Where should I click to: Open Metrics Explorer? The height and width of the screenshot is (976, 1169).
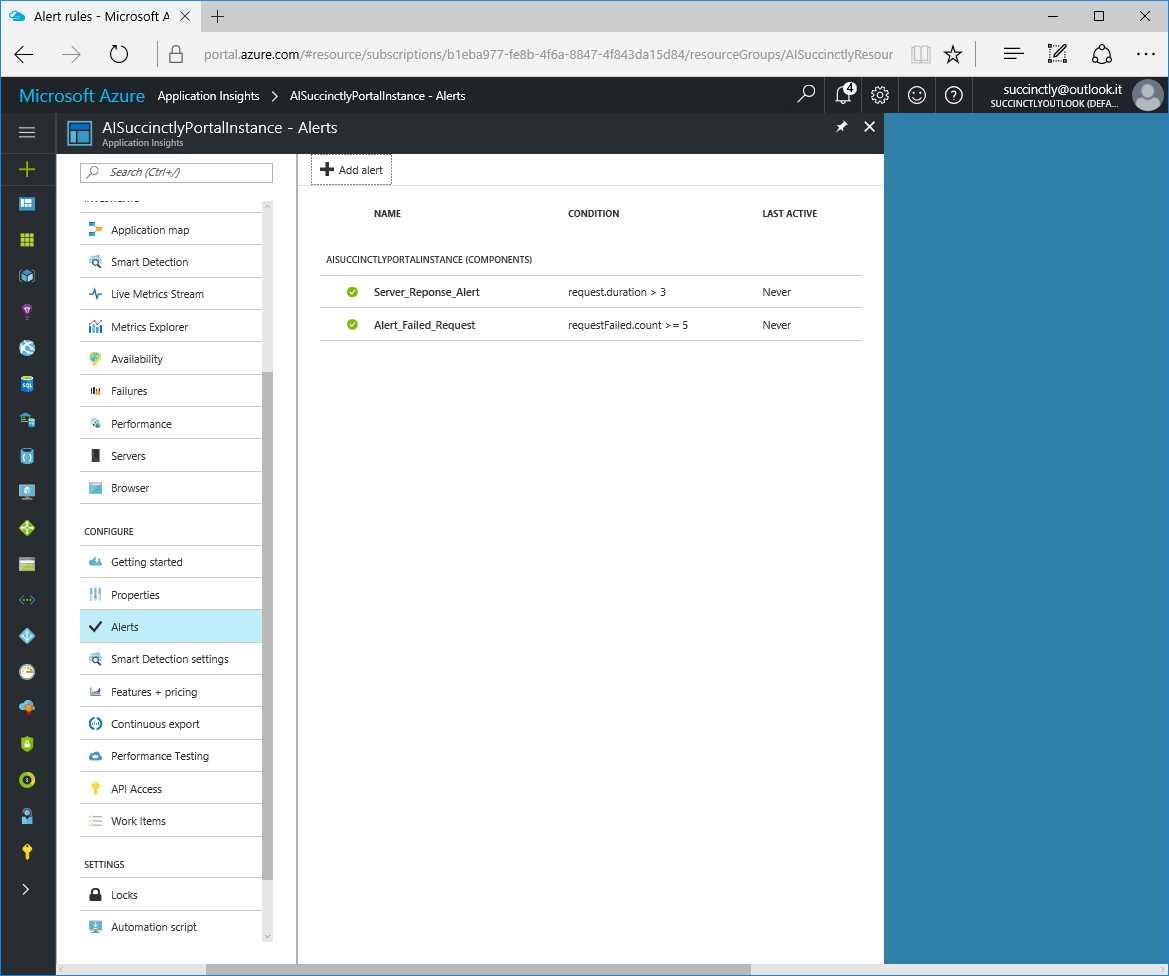click(171, 327)
